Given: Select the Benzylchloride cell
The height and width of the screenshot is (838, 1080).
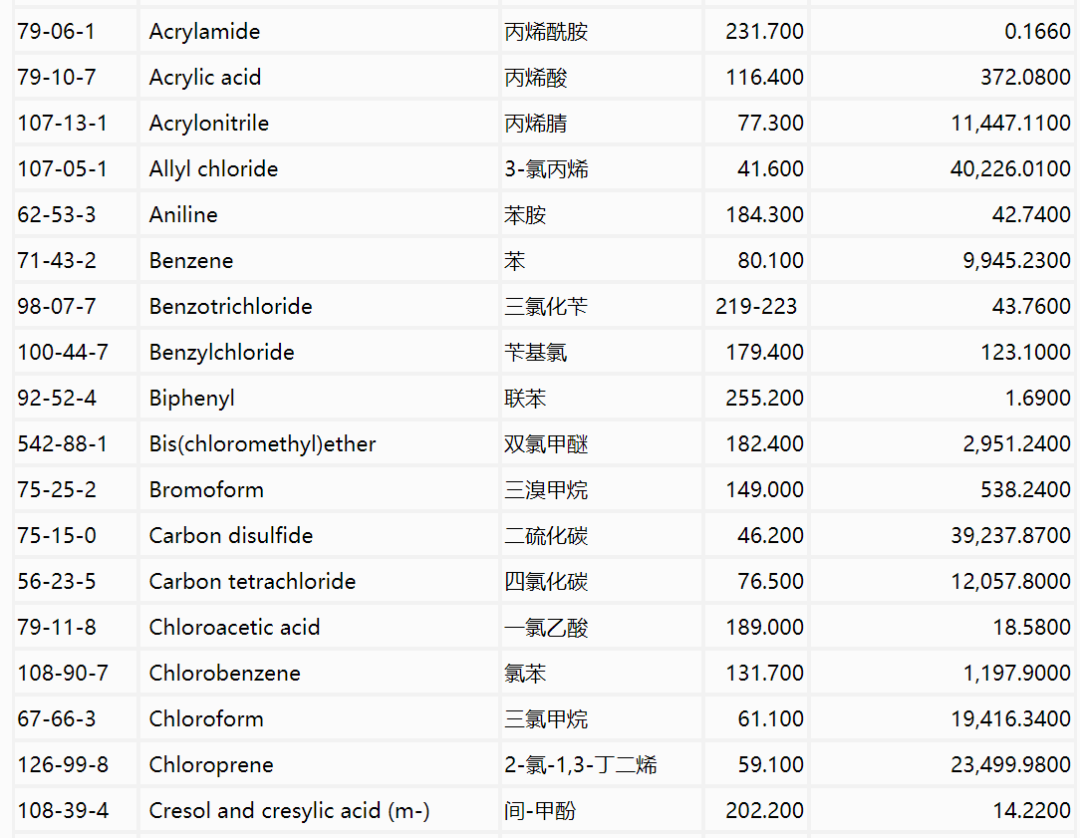Looking at the screenshot, I should point(221,353).
